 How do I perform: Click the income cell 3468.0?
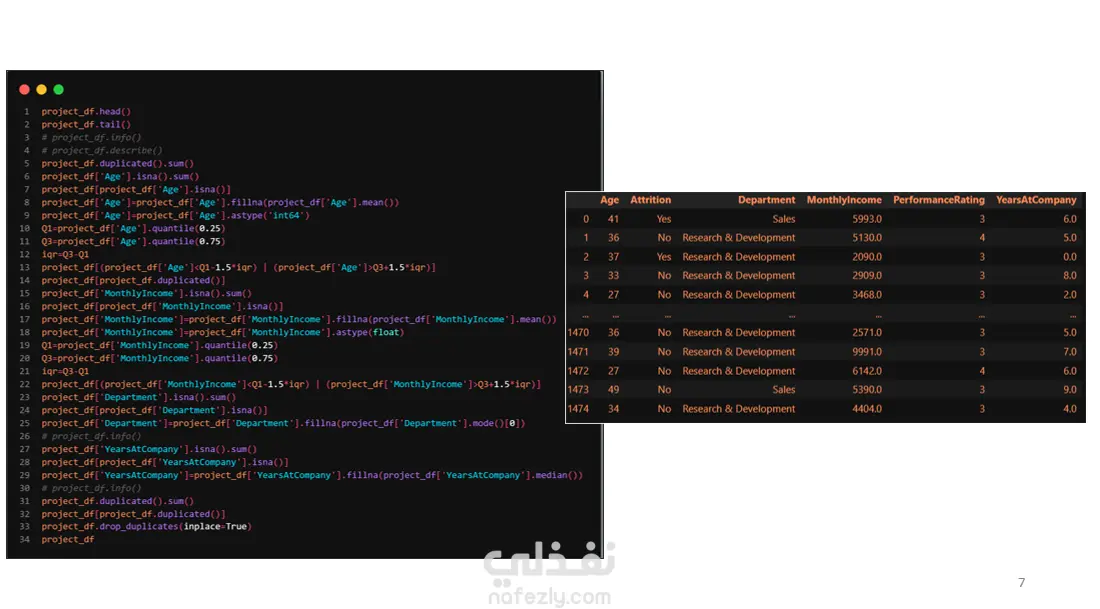pyautogui.click(x=866, y=295)
